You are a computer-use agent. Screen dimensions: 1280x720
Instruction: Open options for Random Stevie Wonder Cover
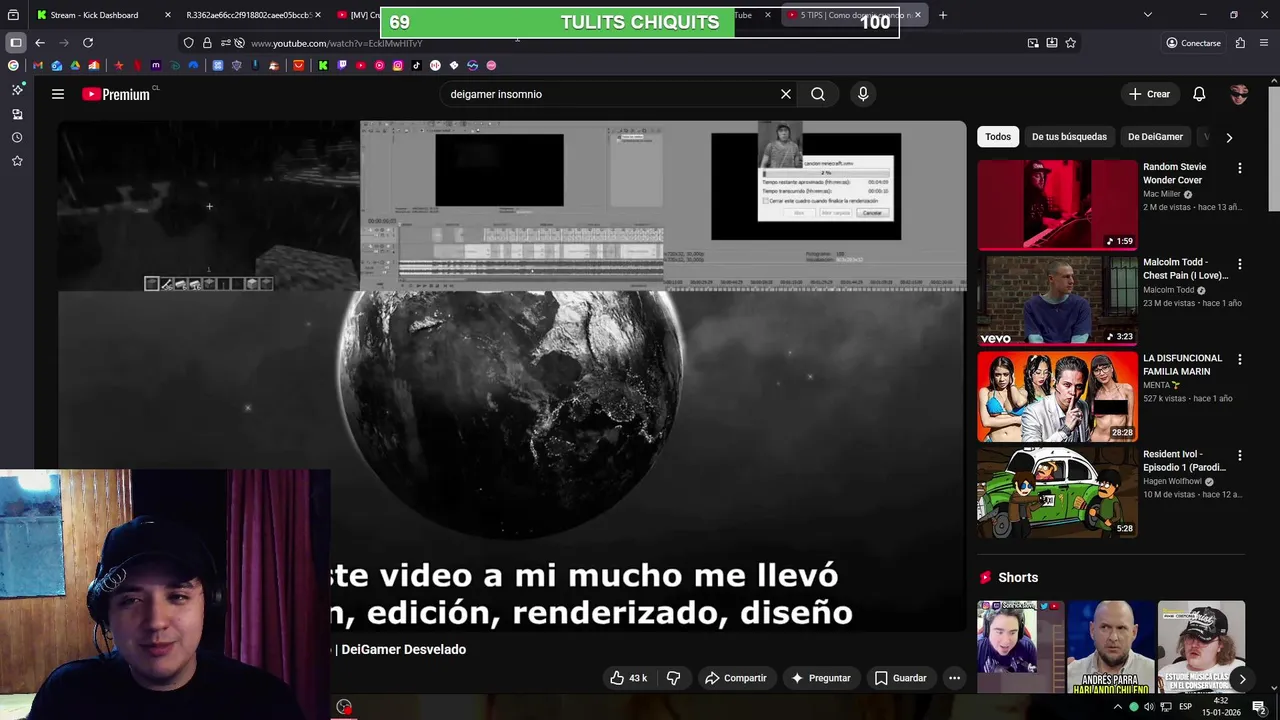(1240, 168)
